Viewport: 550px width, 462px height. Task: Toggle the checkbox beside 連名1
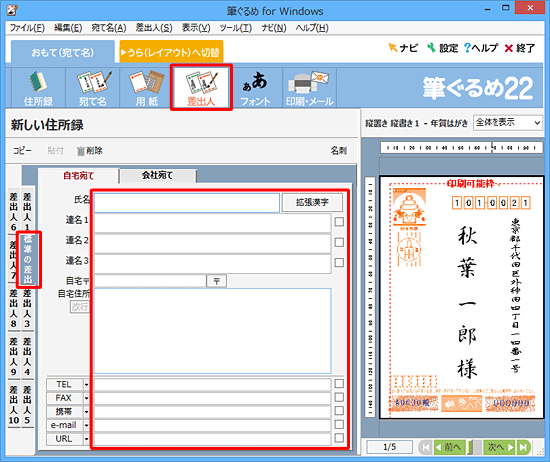point(339,222)
